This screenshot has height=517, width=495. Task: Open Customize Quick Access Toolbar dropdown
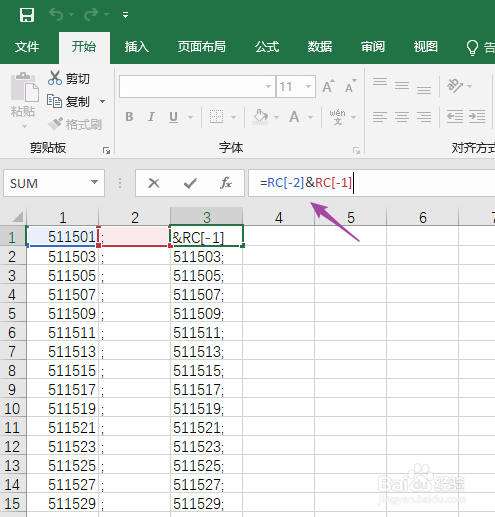click(x=125, y=15)
